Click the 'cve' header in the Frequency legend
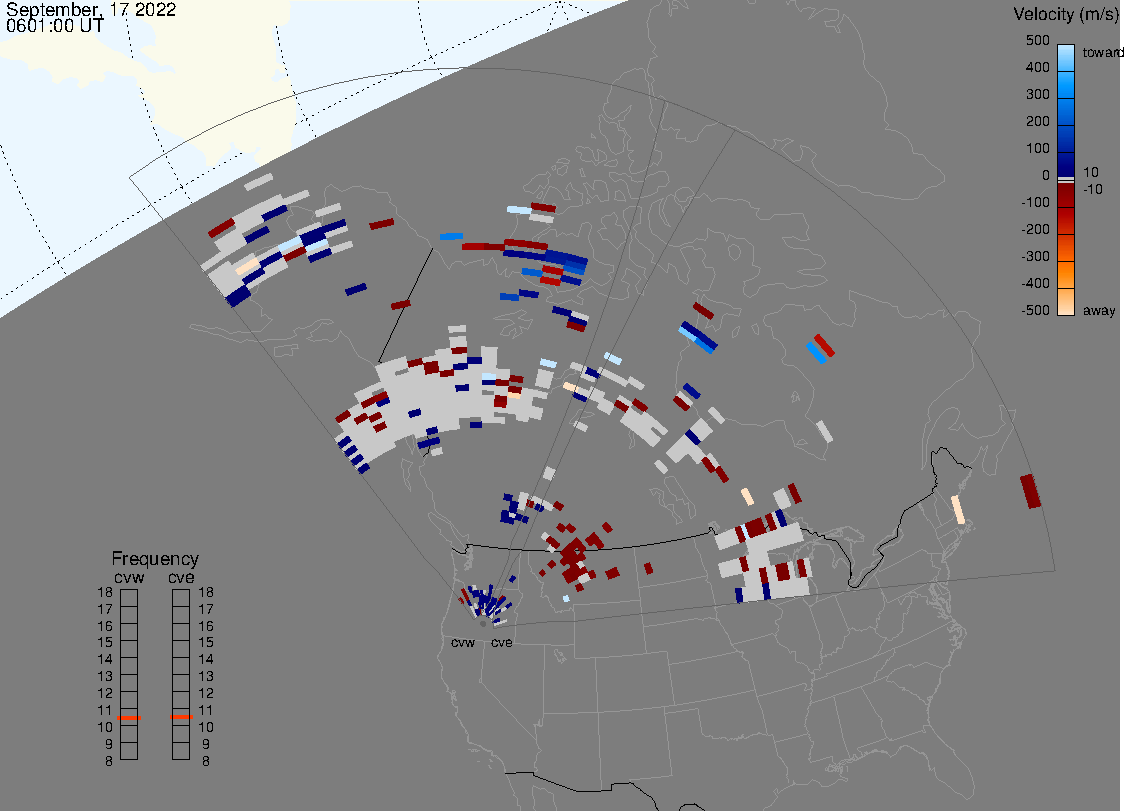The image size is (1124, 811). tap(181, 577)
